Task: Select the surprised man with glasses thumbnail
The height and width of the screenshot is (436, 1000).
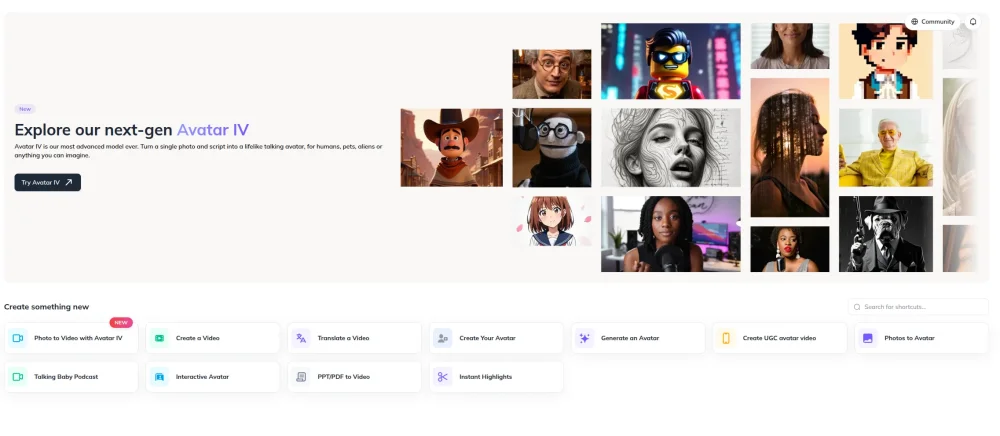Action: [x=552, y=74]
